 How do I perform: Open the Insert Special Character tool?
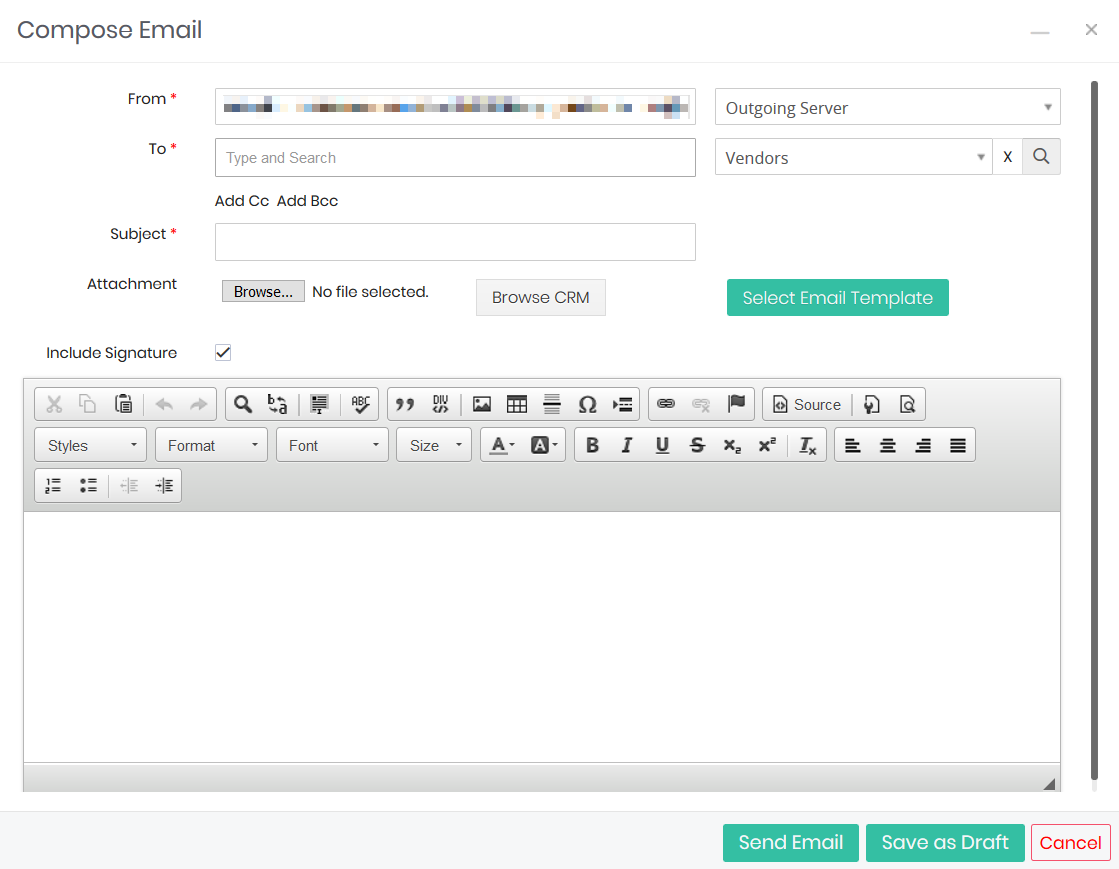click(x=587, y=404)
